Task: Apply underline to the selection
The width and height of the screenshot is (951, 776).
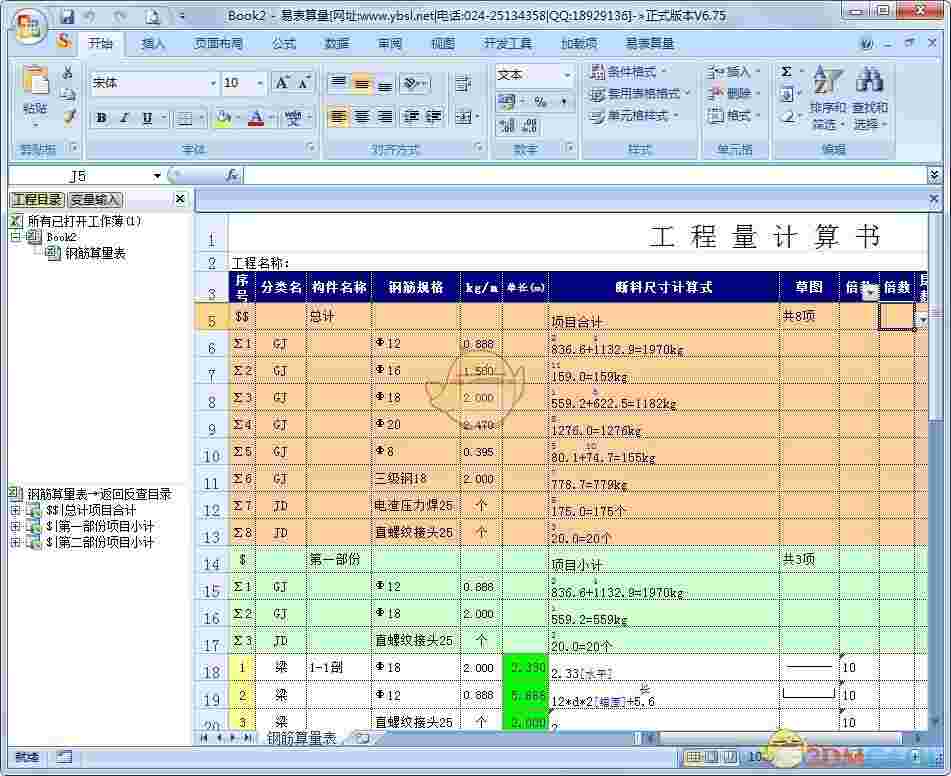Action: click(147, 116)
